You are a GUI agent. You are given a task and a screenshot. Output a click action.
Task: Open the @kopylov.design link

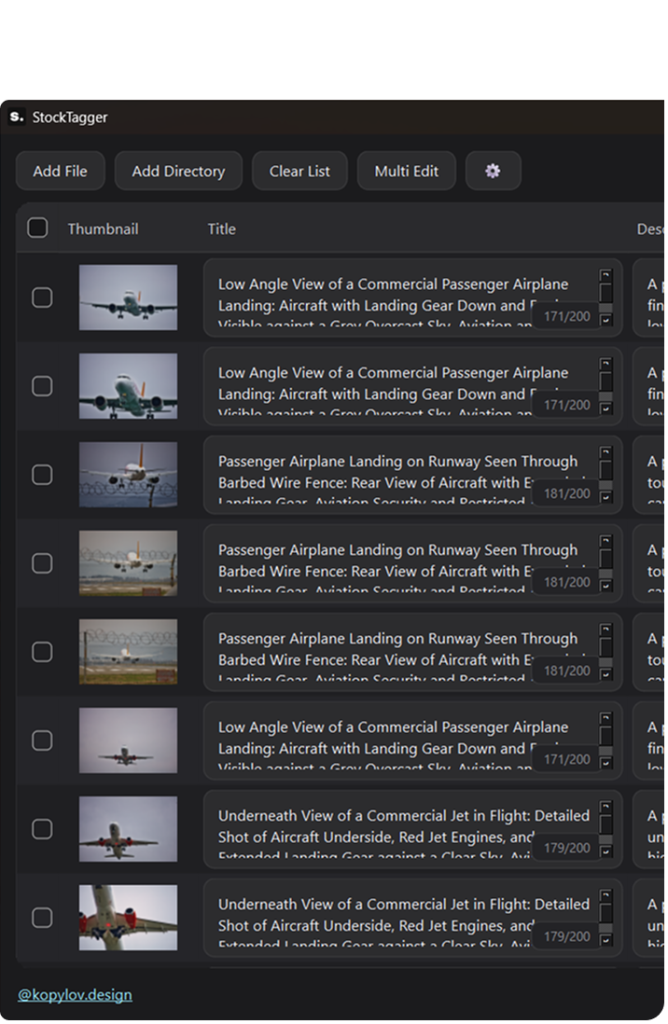(75, 994)
